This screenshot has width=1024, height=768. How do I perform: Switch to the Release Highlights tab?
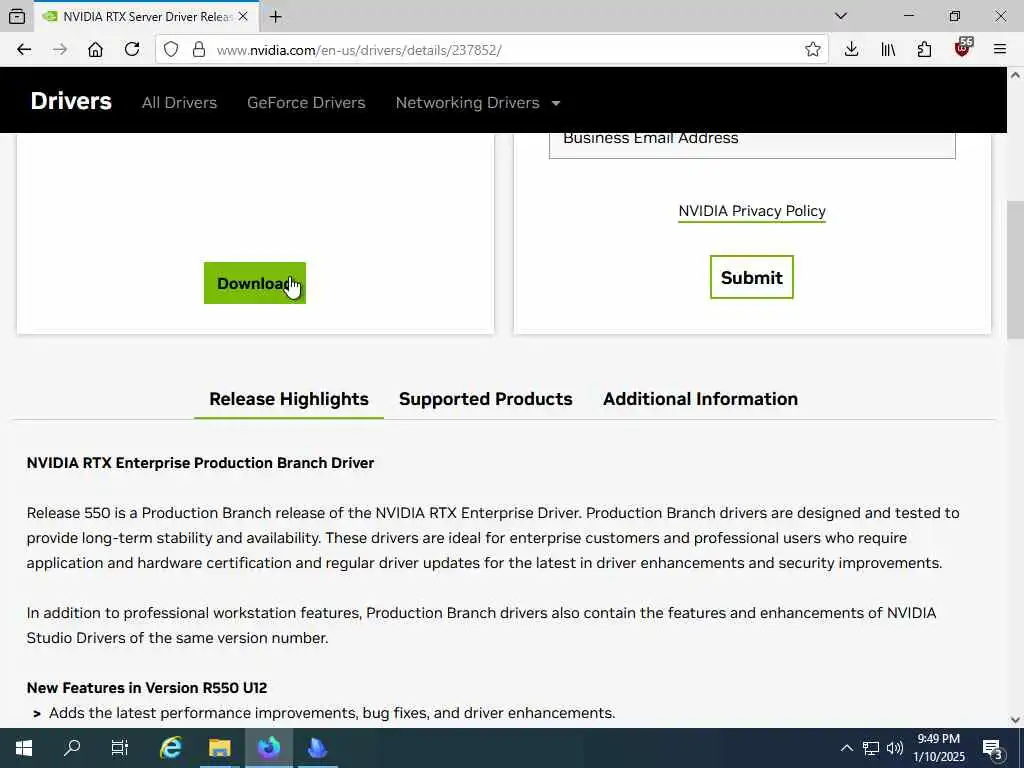[289, 399]
